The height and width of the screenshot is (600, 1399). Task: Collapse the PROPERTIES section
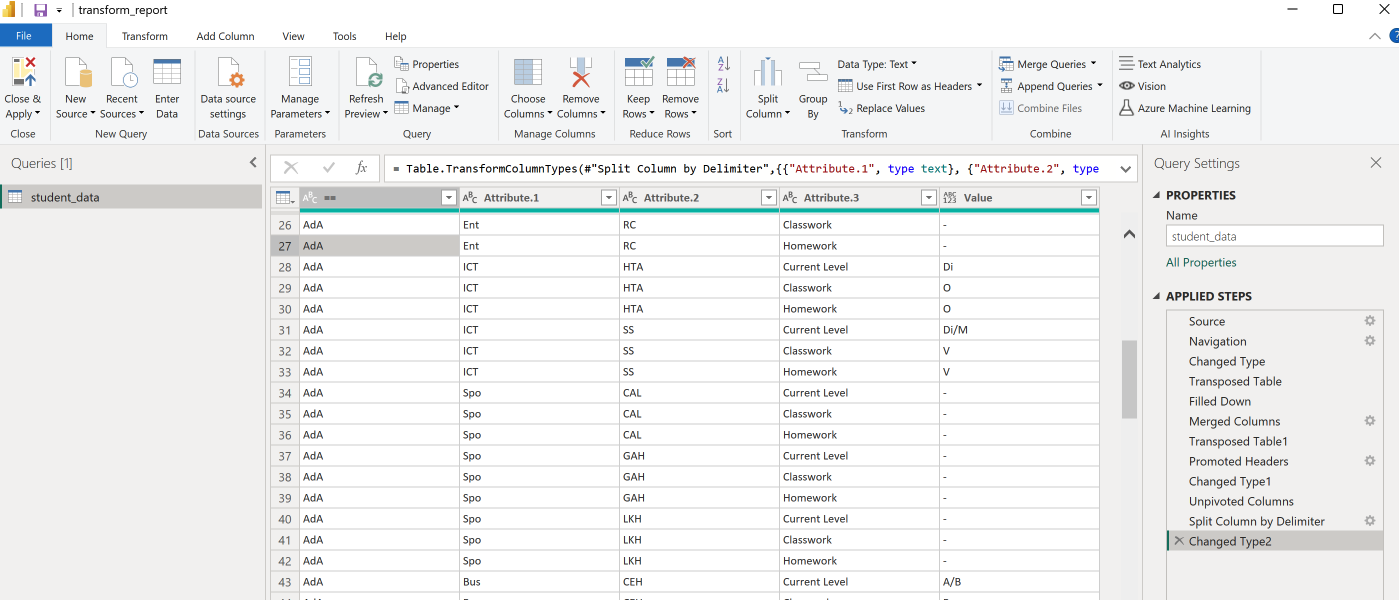(1158, 196)
